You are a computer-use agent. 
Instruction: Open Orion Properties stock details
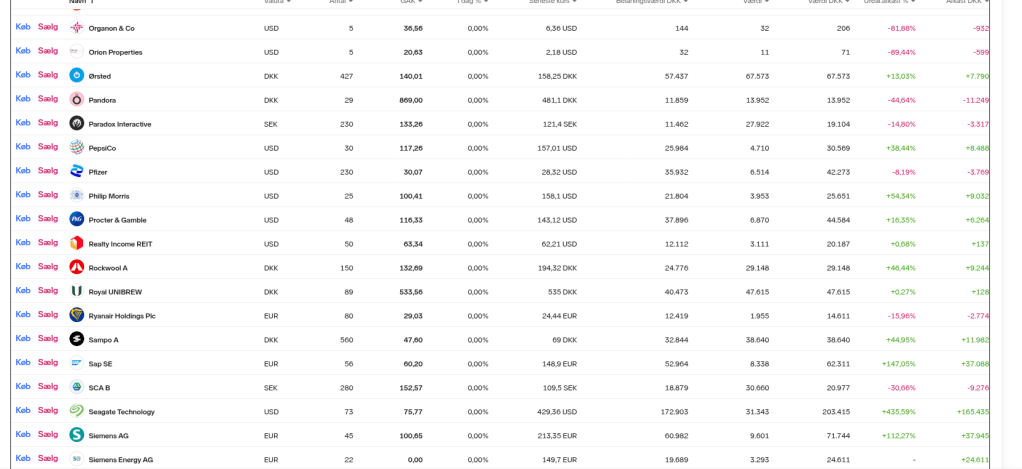[x=115, y=52]
